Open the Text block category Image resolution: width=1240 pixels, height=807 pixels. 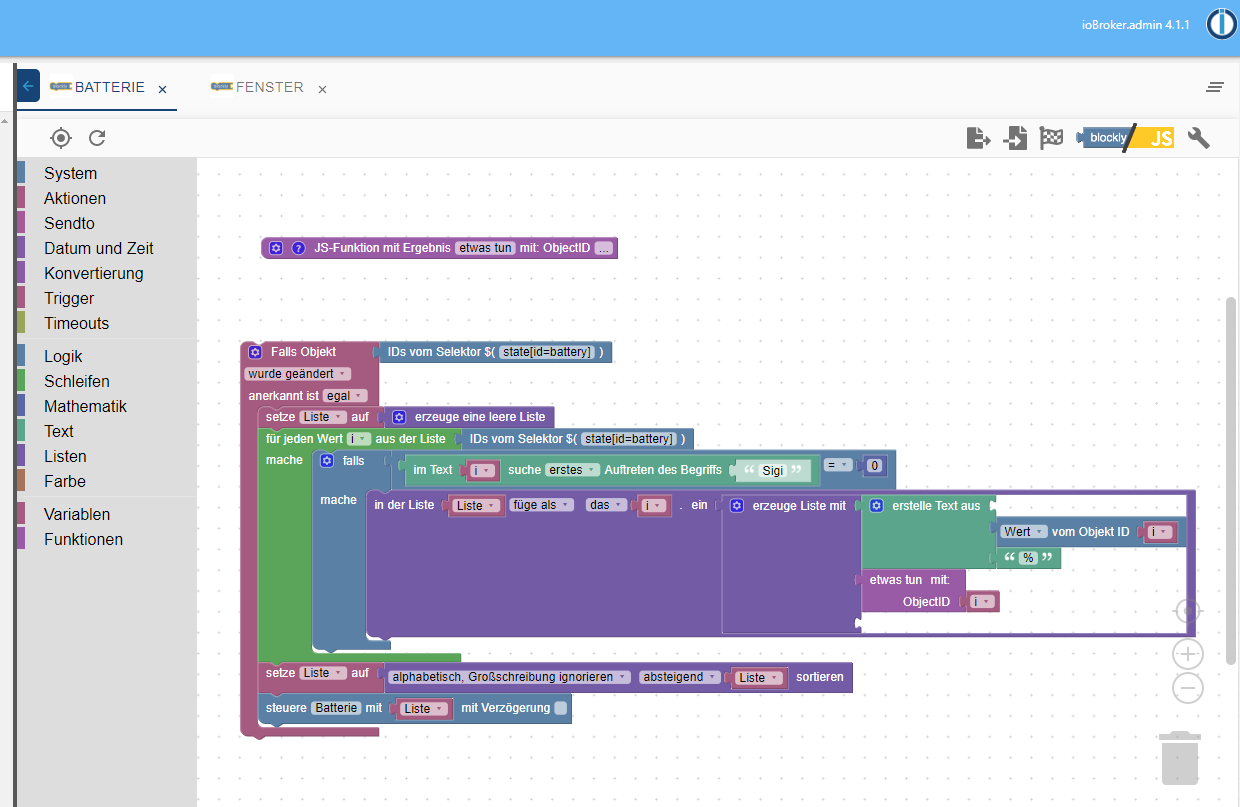coord(59,432)
